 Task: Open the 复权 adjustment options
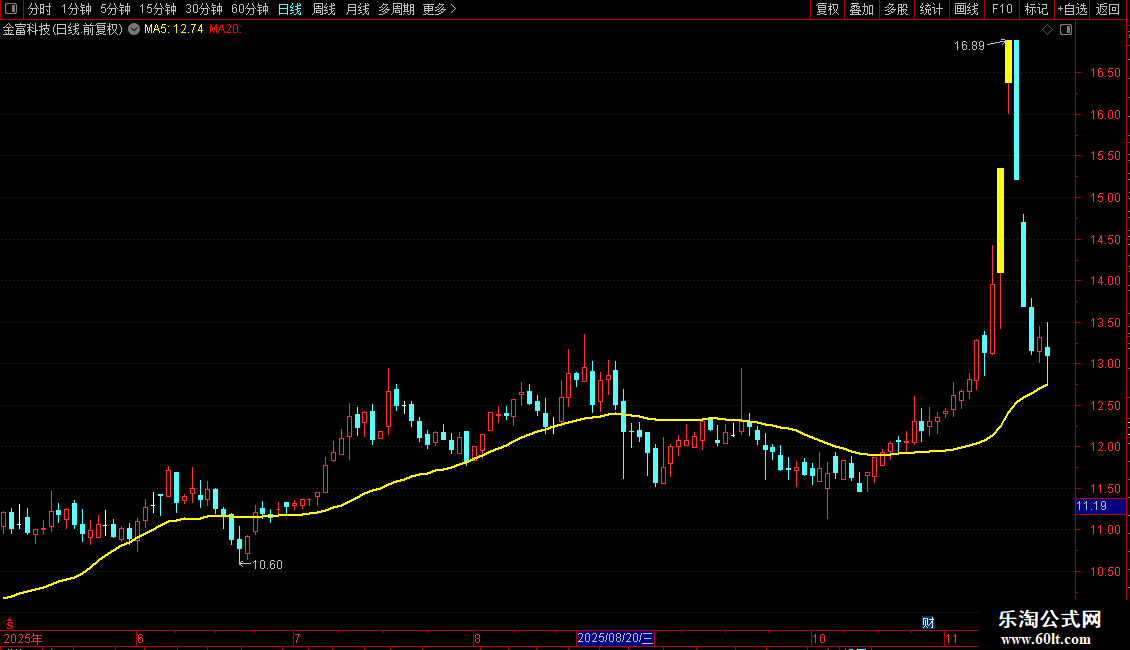coord(827,9)
